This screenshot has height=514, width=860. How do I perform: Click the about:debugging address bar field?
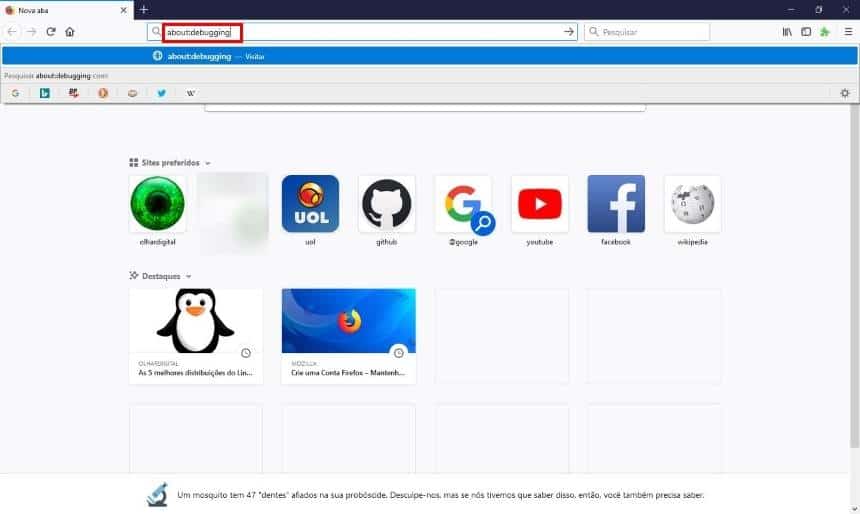pyautogui.click(x=362, y=32)
